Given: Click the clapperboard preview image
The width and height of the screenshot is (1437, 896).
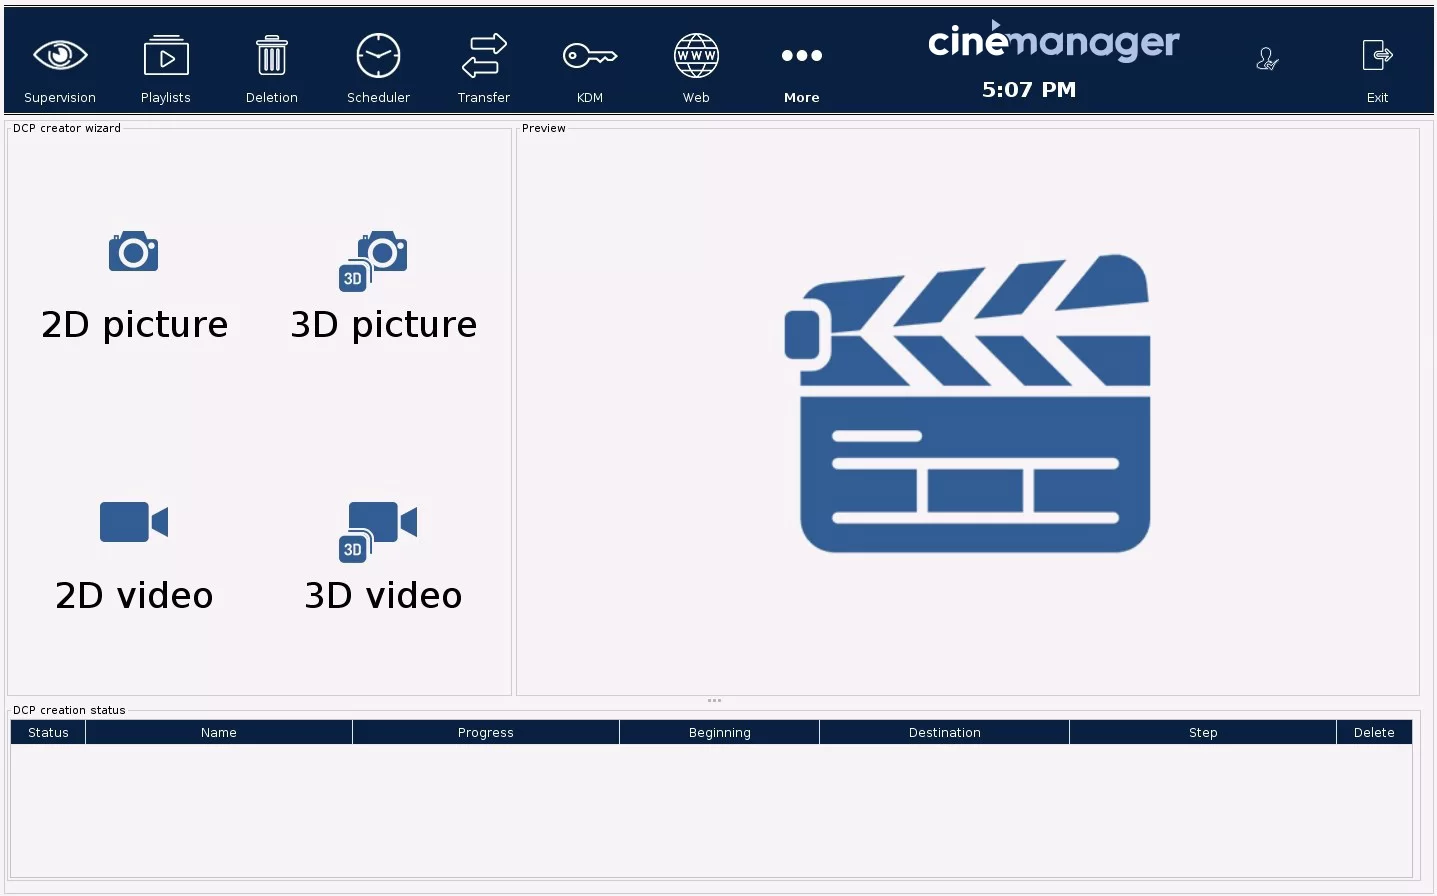Looking at the screenshot, I should [968, 404].
